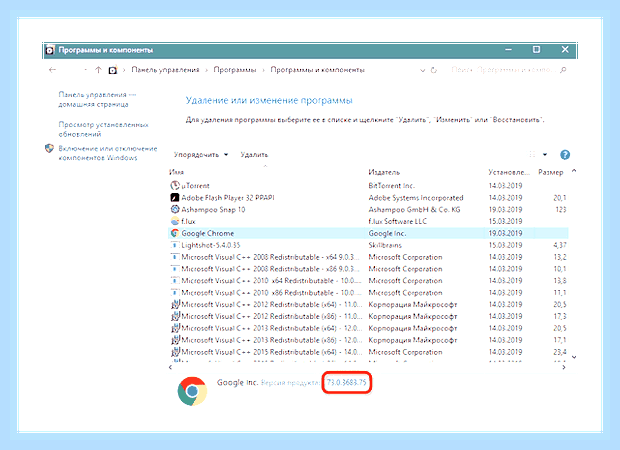Screen dimensions: 620x450
Task: Open Просмотр установленных обновлений link
Action: 104,129
